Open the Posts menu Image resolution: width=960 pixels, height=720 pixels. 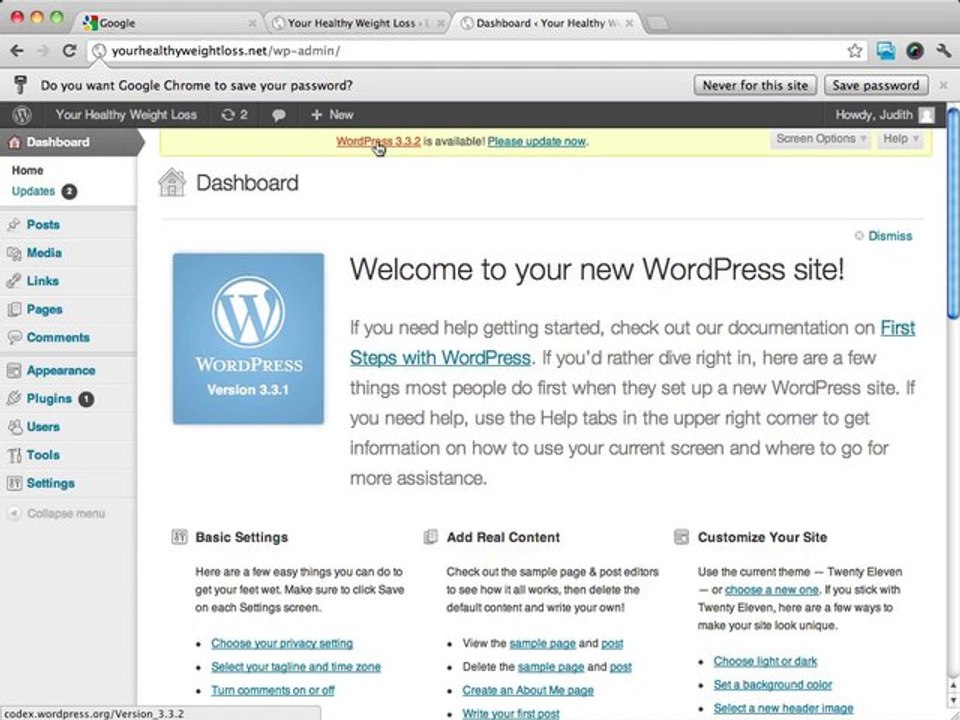(x=43, y=225)
